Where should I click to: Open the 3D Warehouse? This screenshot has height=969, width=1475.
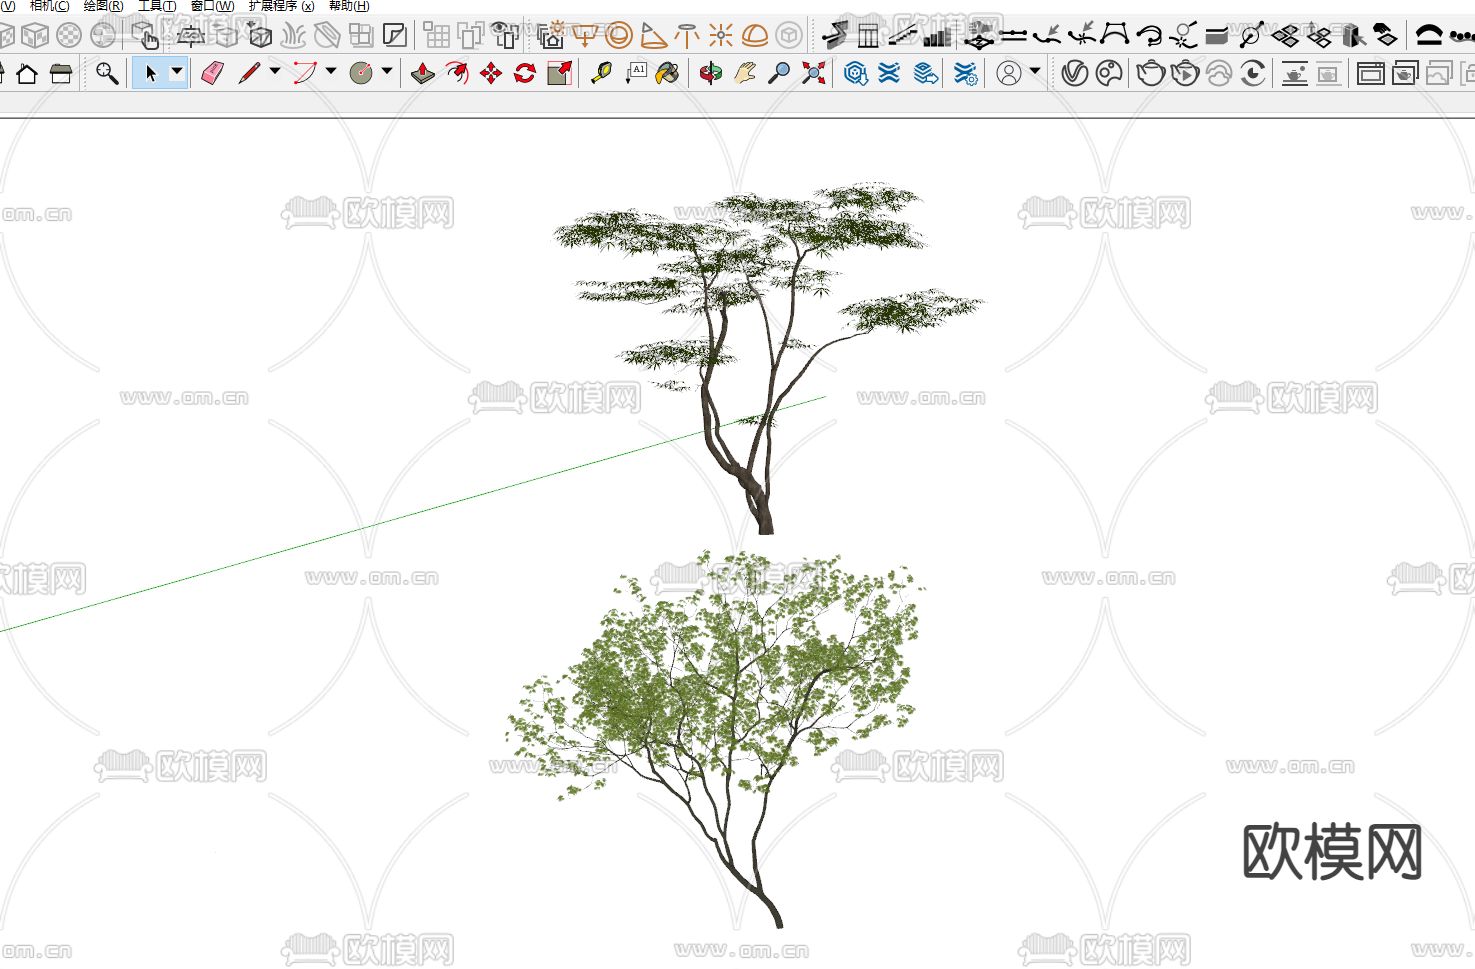coord(856,73)
